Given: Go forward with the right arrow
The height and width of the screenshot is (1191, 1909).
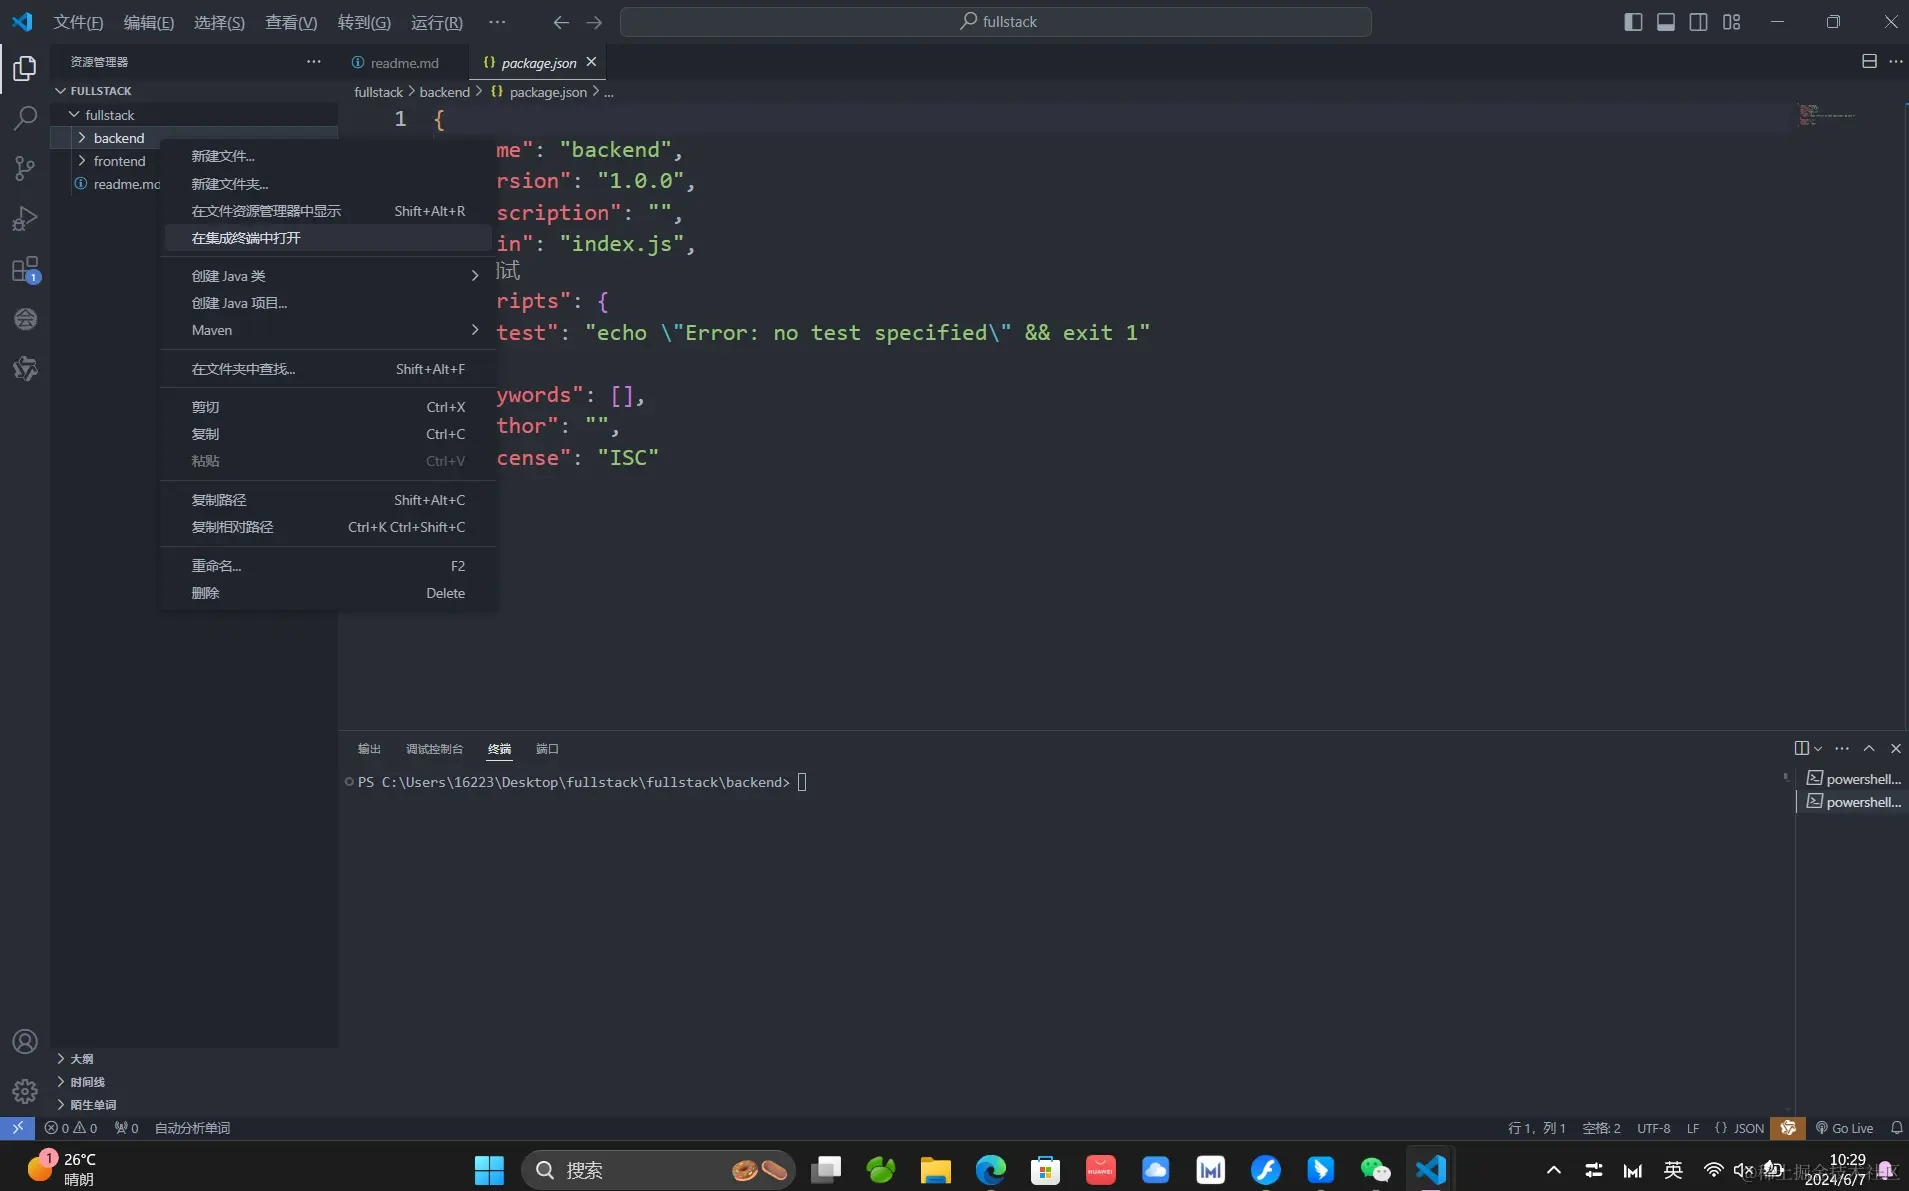Looking at the screenshot, I should tap(594, 22).
